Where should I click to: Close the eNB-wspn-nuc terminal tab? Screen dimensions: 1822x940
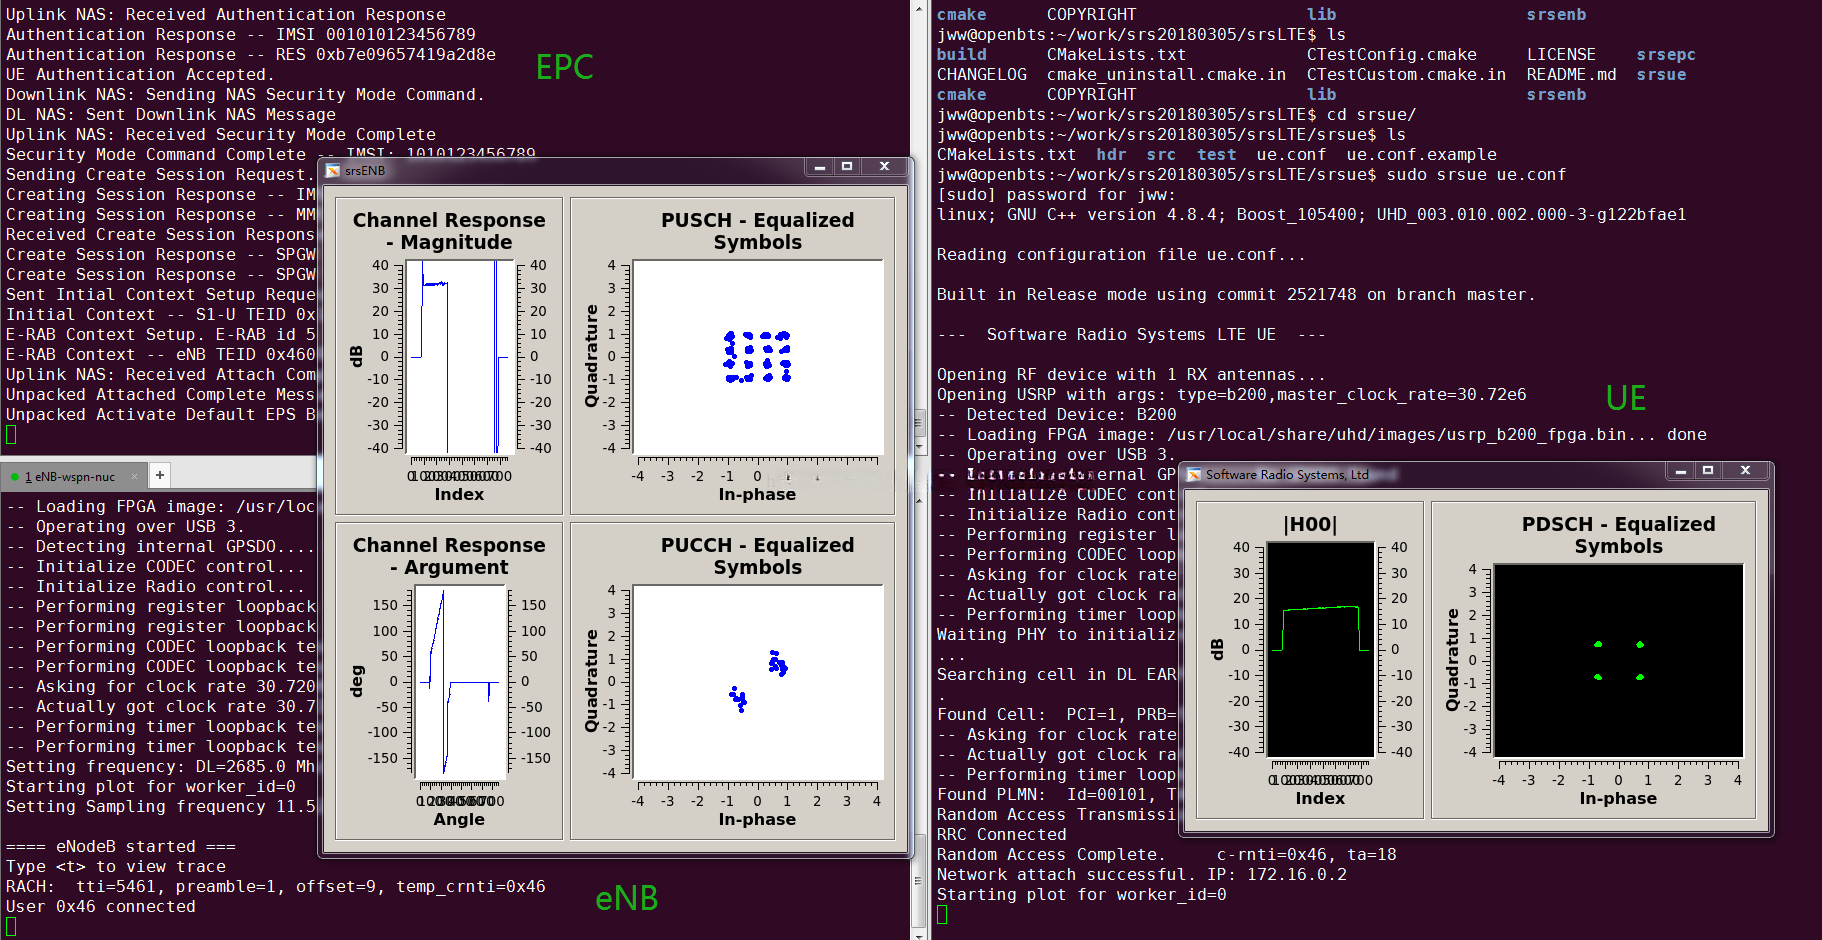134,477
